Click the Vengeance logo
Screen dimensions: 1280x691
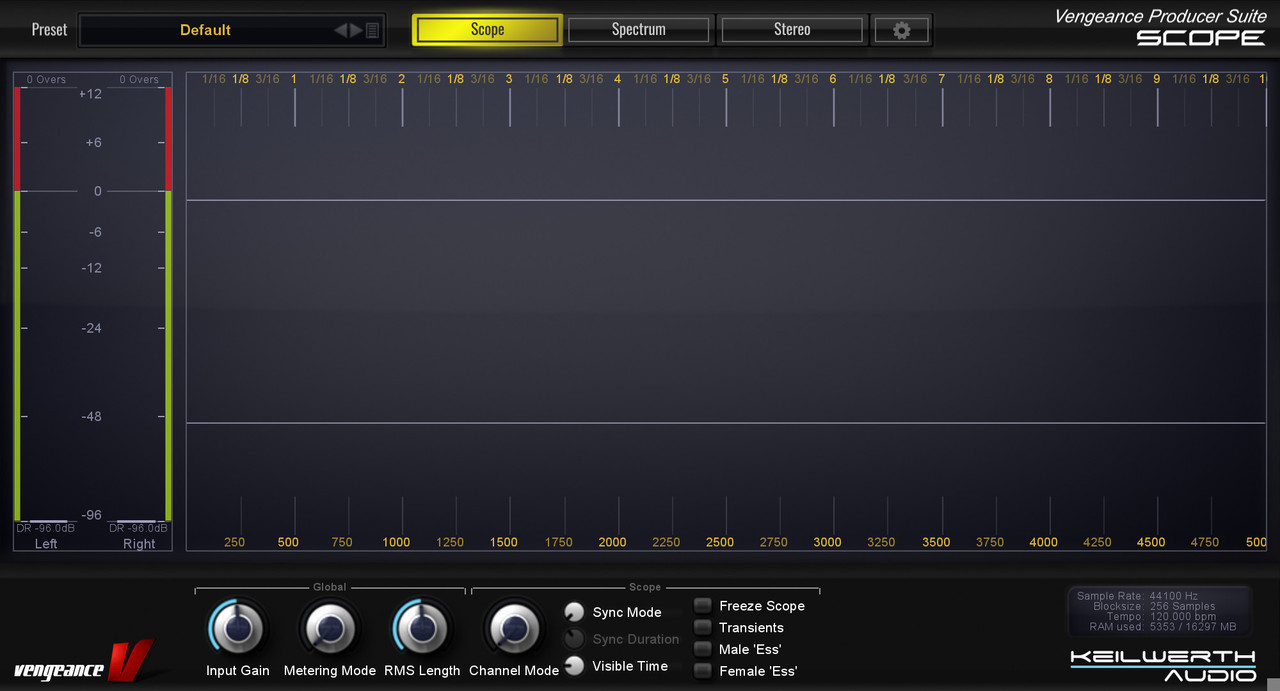83,661
